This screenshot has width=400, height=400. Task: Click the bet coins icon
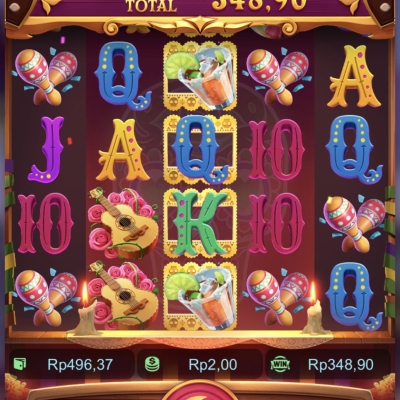click(x=152, y=364)
